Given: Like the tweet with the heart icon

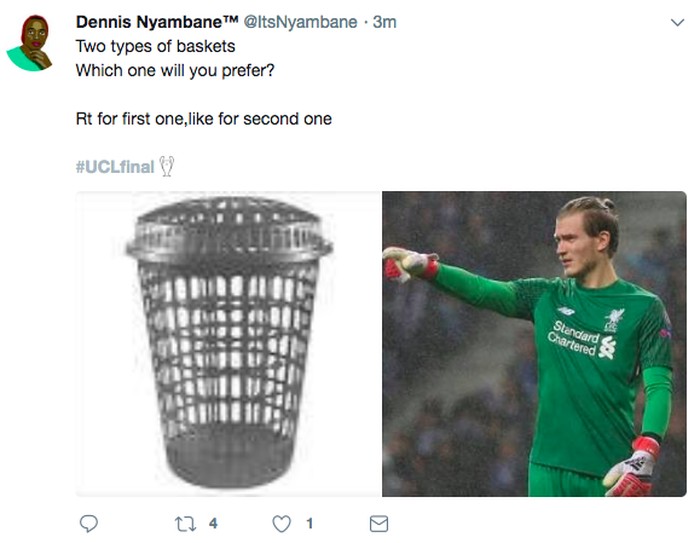Looking at the screenshot, I should (282, 523).
